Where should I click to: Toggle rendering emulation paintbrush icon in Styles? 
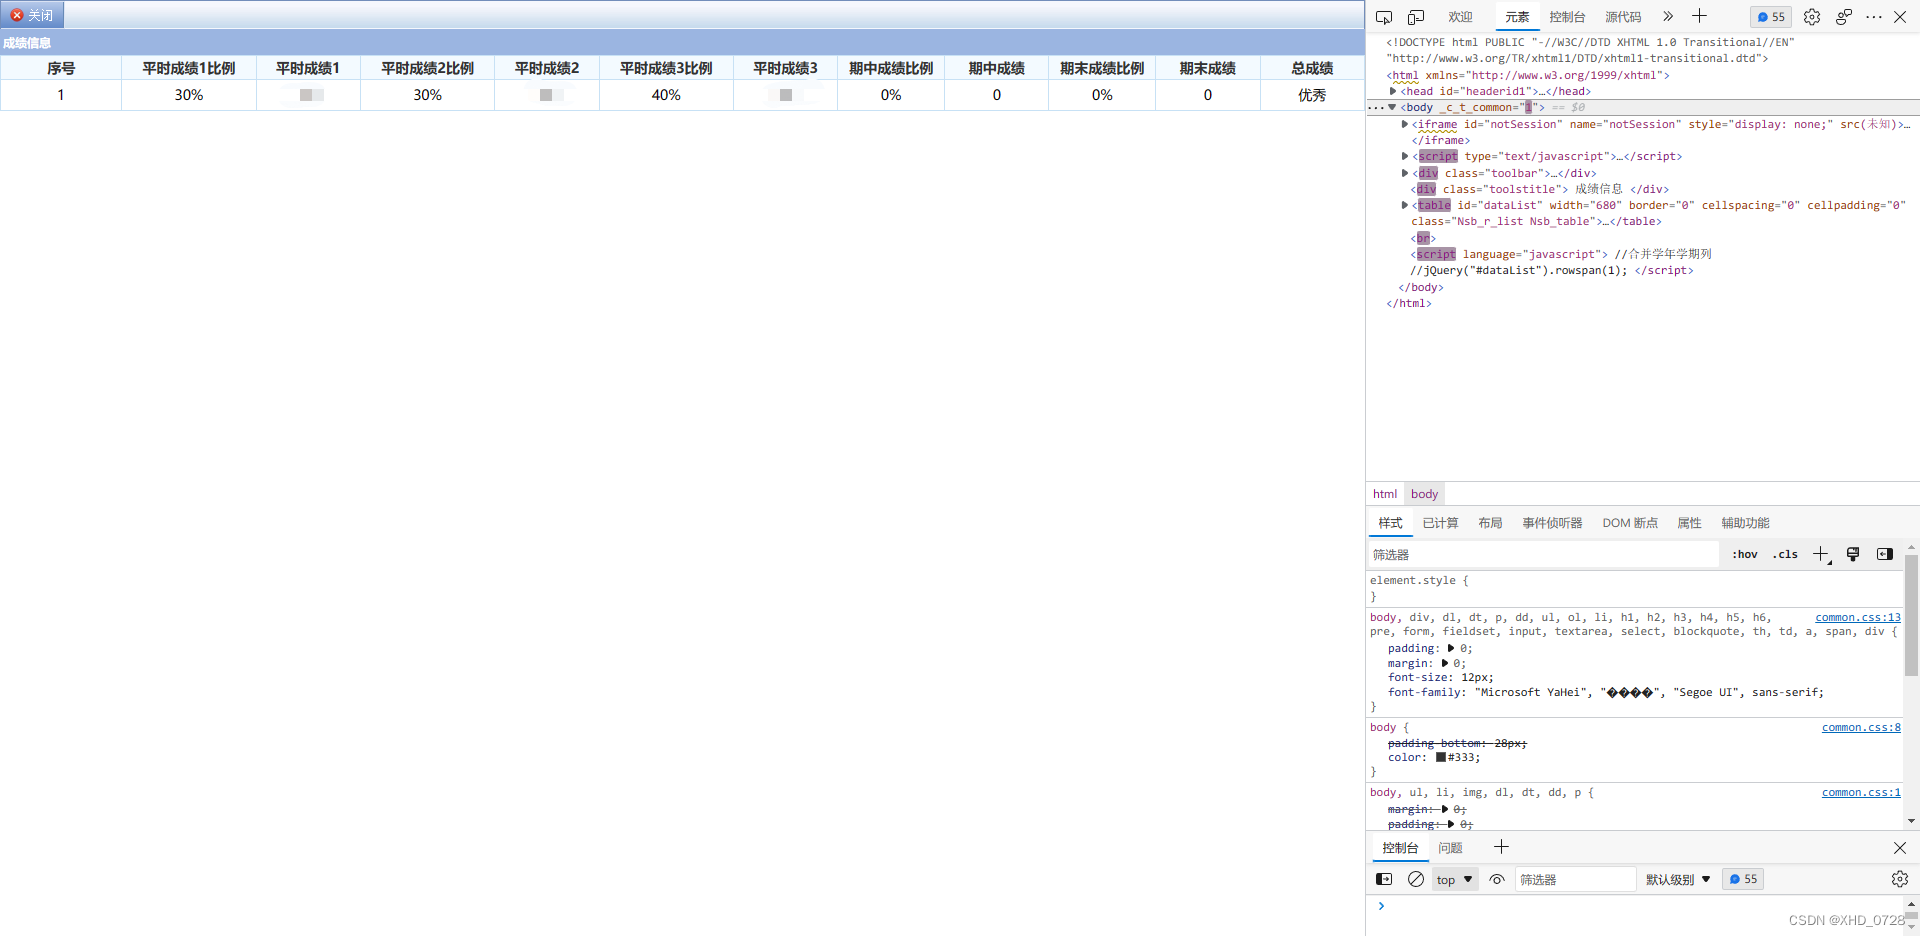(1853, 554)
